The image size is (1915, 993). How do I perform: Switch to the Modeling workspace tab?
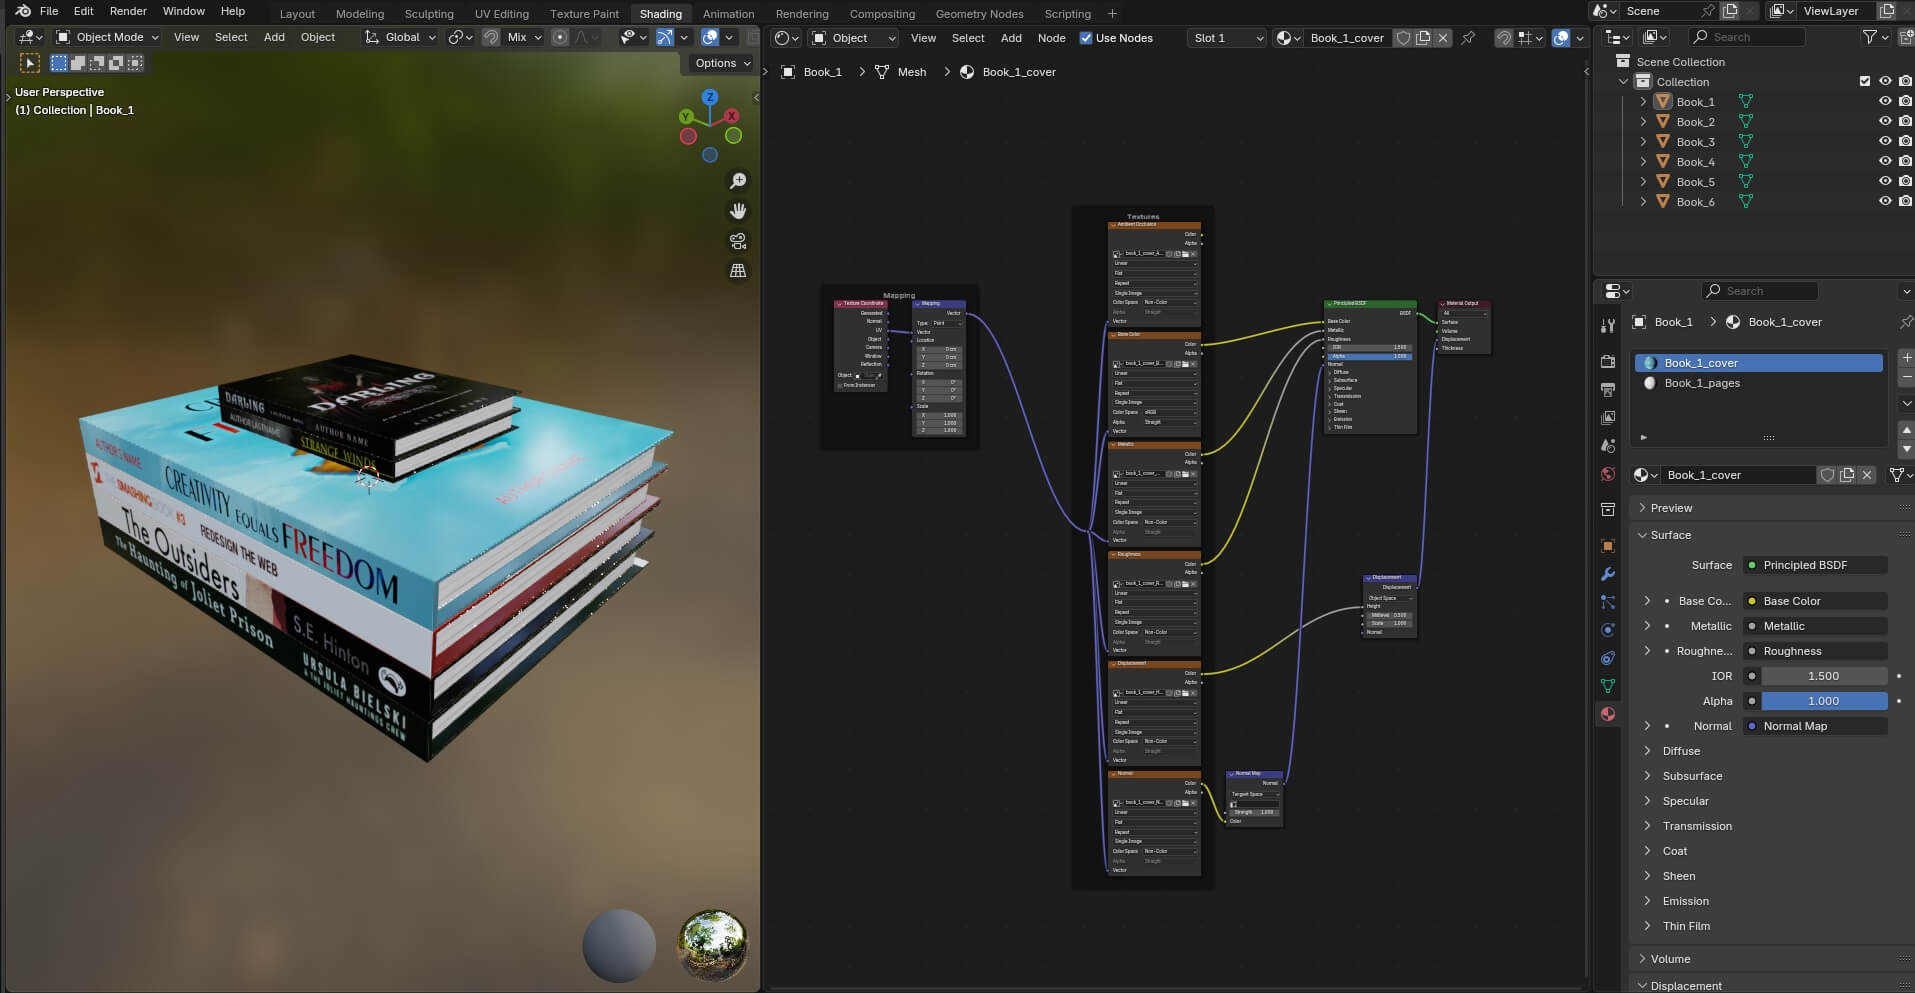pos(360,14)
